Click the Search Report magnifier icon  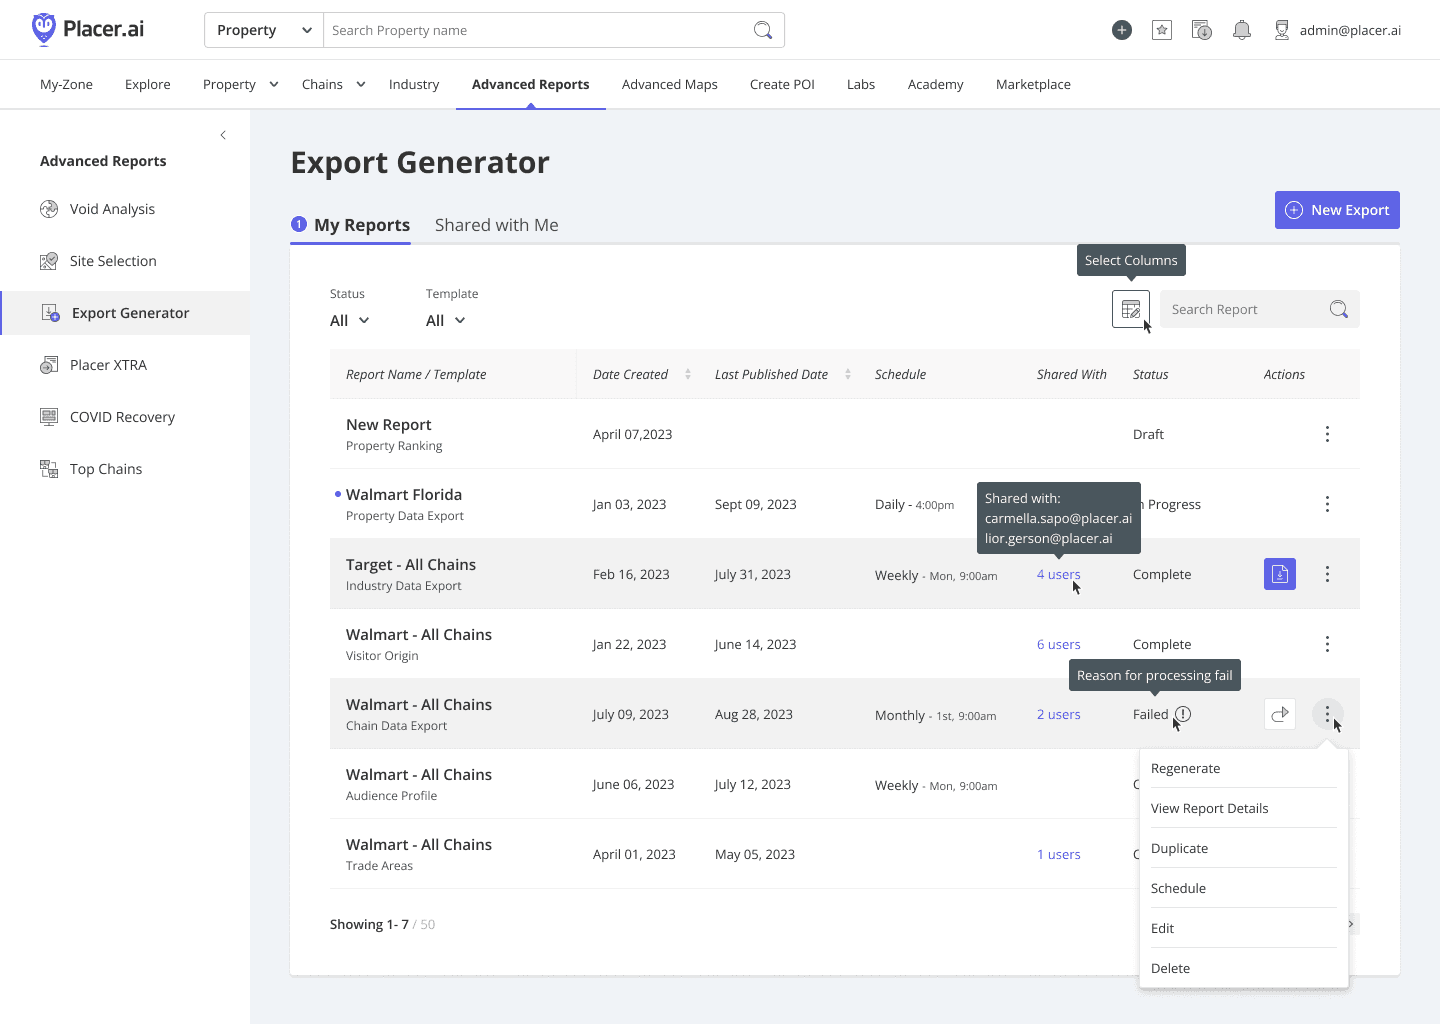[x=1339, y=309]
